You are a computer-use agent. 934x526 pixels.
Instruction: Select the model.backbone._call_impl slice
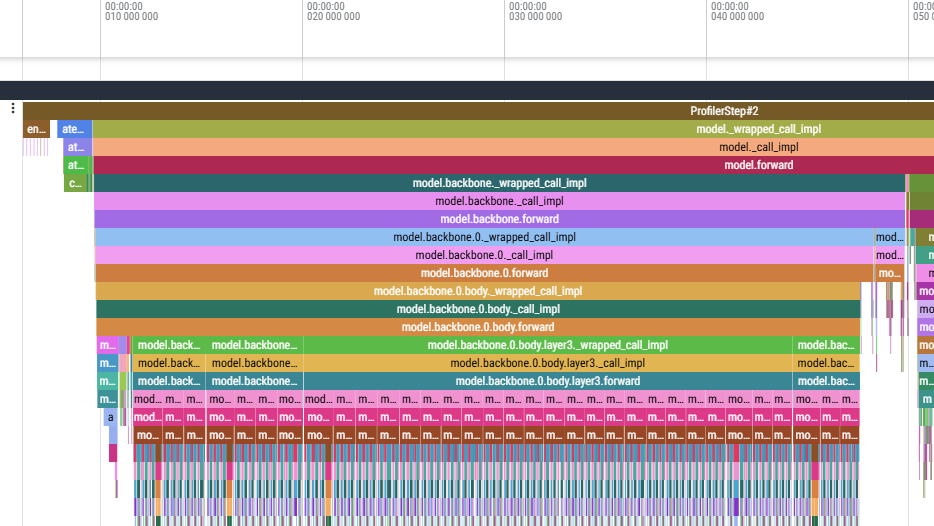[x=499, y=201]
